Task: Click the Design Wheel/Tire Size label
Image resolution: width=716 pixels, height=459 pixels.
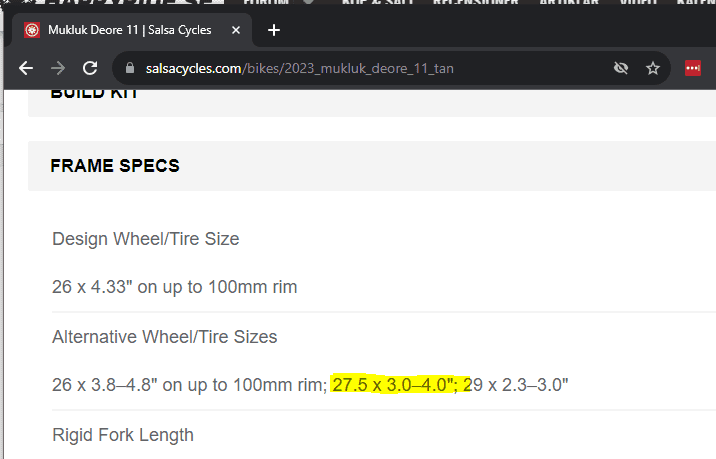Action: (x=146, y=239)
